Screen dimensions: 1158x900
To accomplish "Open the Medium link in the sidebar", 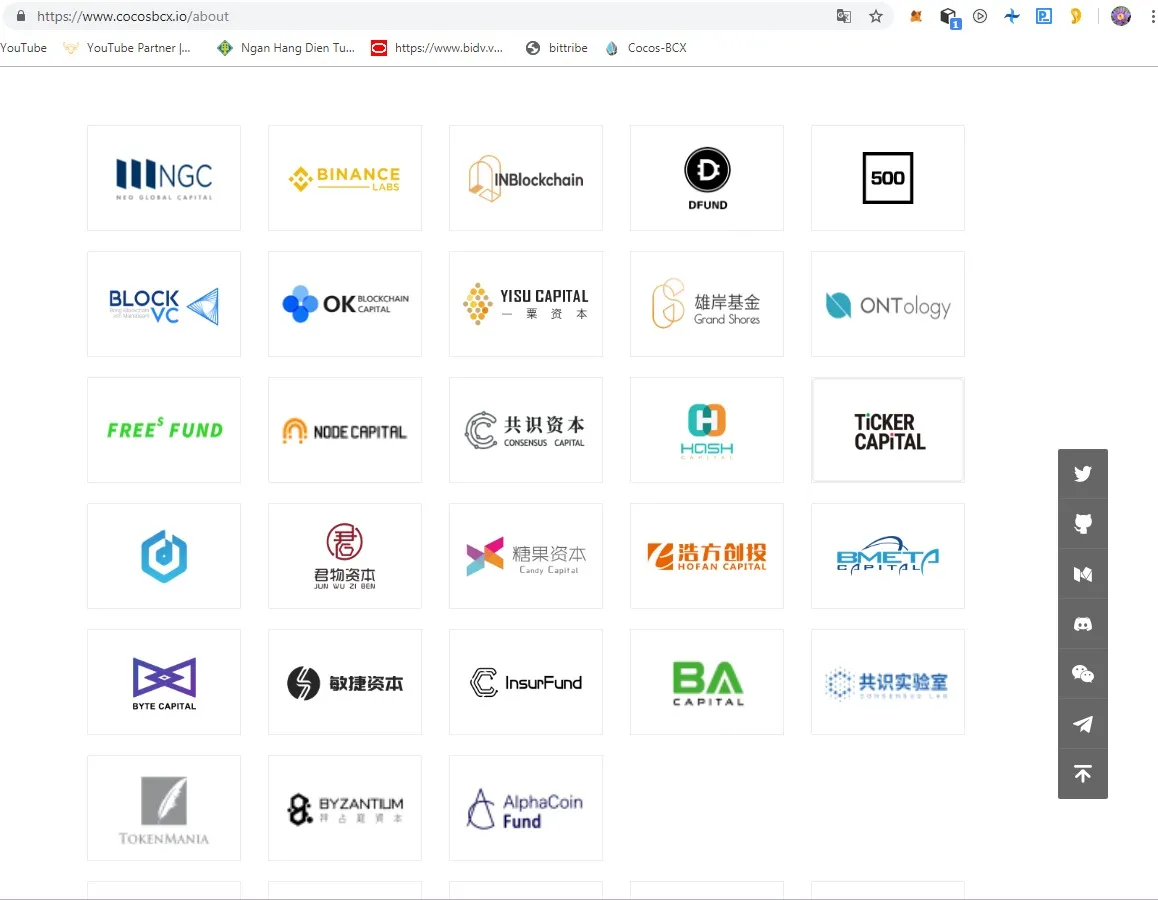I will [x=1083, y=574].
